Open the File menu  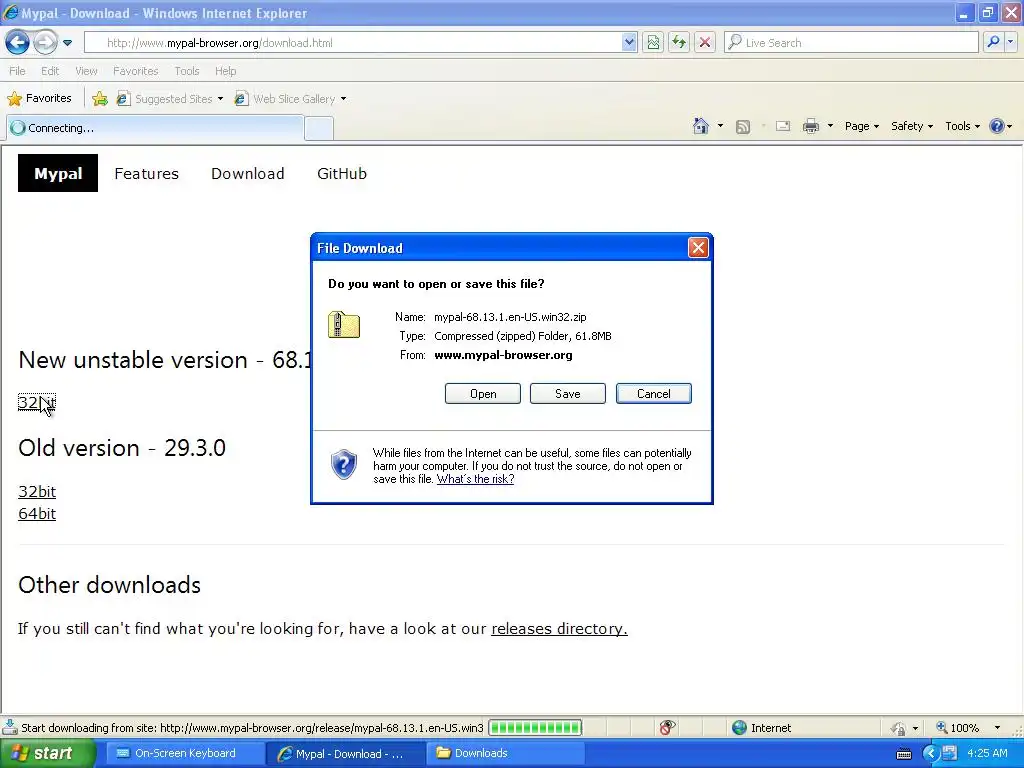17,71
